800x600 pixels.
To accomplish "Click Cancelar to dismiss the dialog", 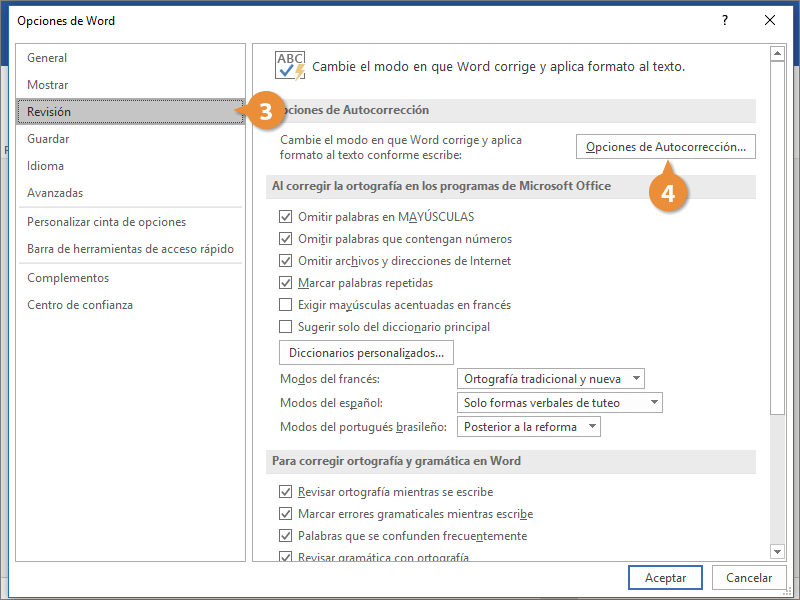I will click(749, 578).
